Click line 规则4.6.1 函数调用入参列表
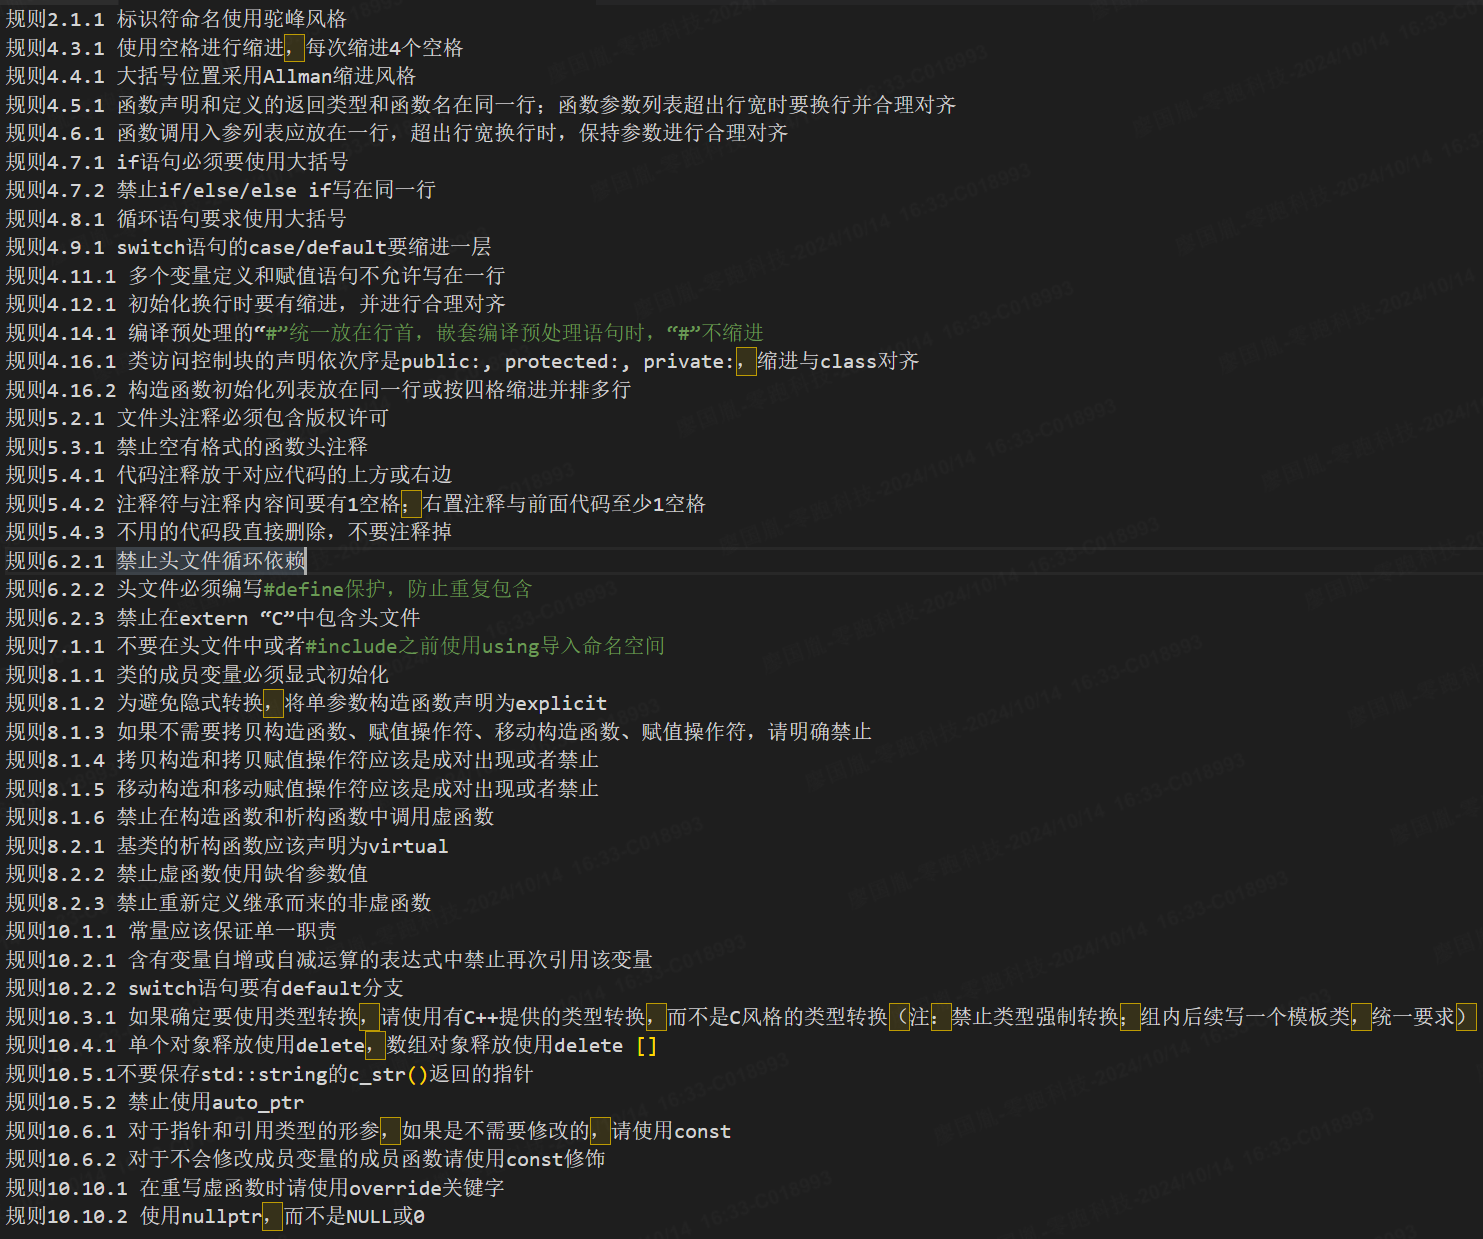The height and width of the screenshot is (1239, 1483). pyautogui.click(x=397, y=133)
